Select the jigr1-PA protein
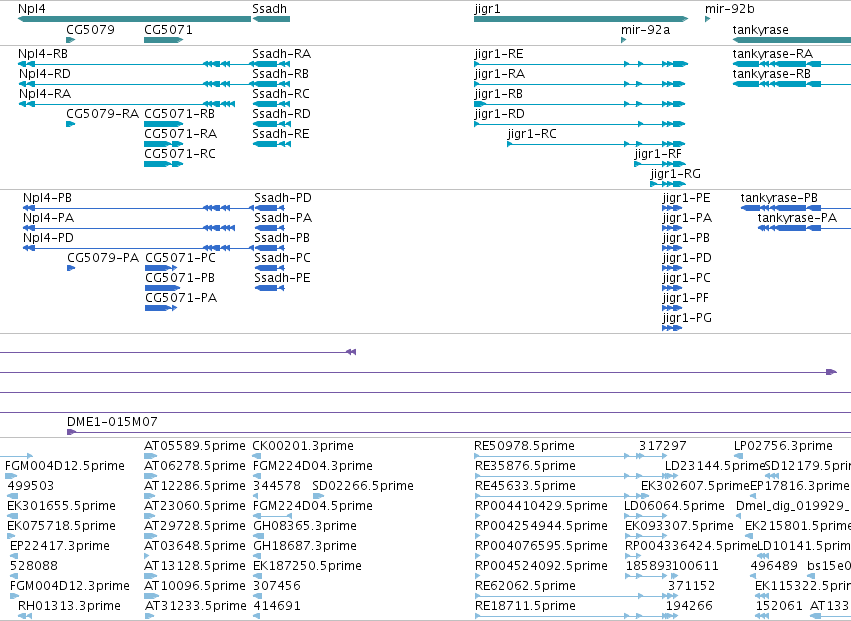This screenshot has width=851, height=621. 672,228
